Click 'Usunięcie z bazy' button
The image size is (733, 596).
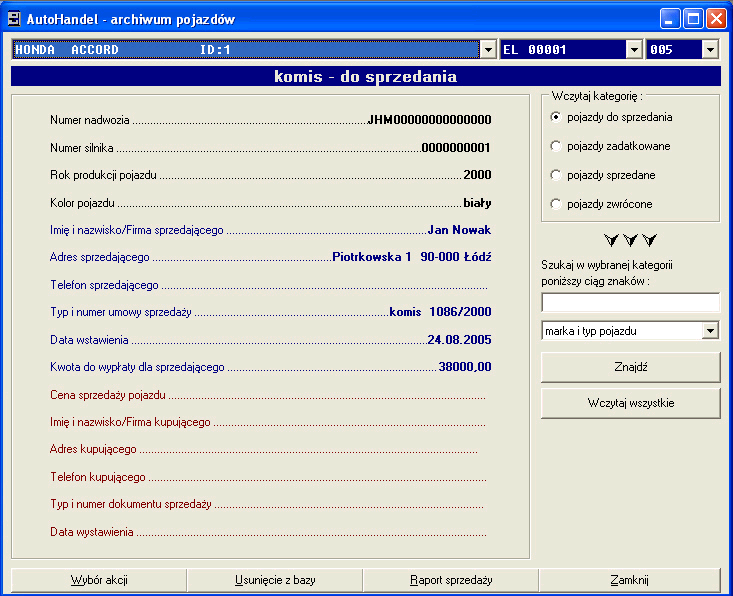click(275, 580)
